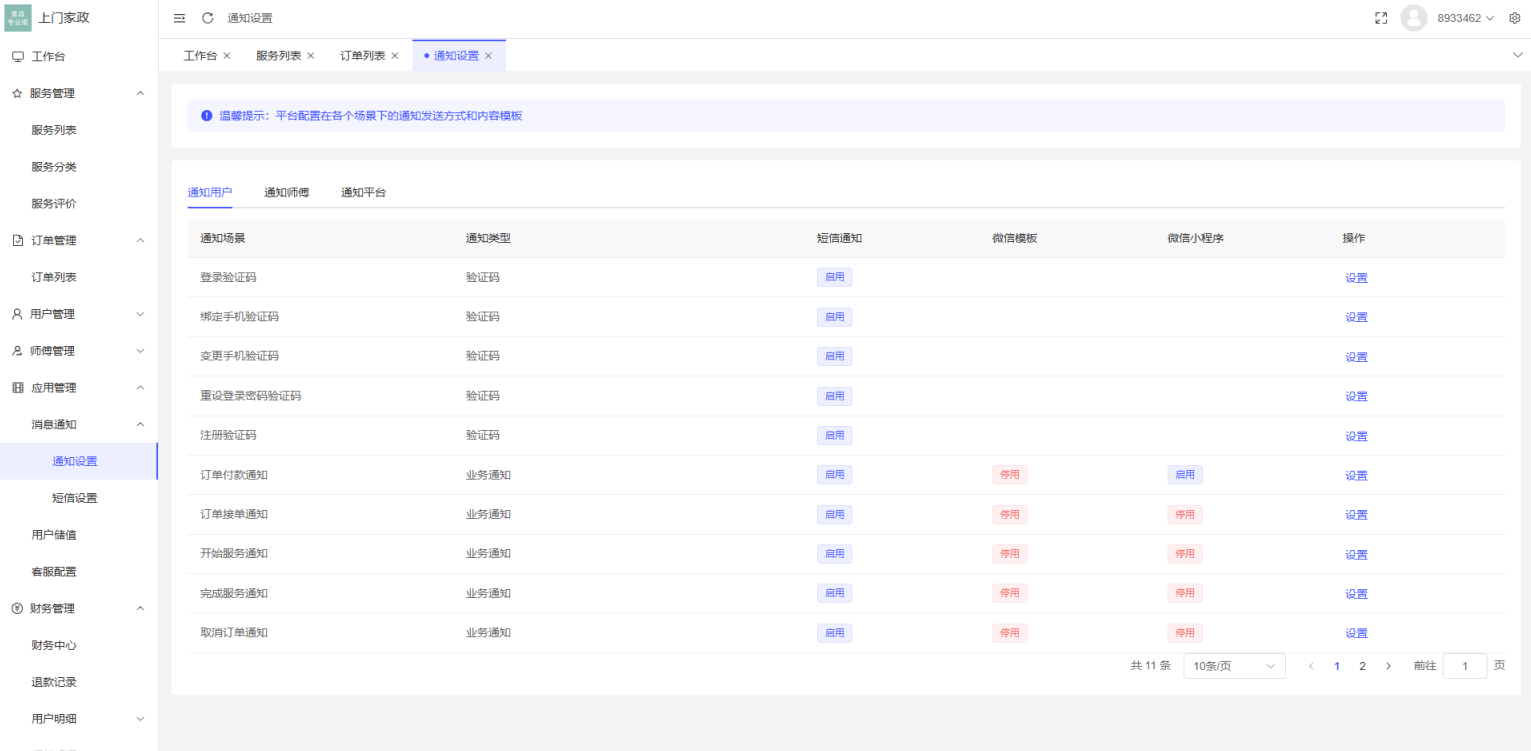Open the settings gear at top right

point(1513,17)
